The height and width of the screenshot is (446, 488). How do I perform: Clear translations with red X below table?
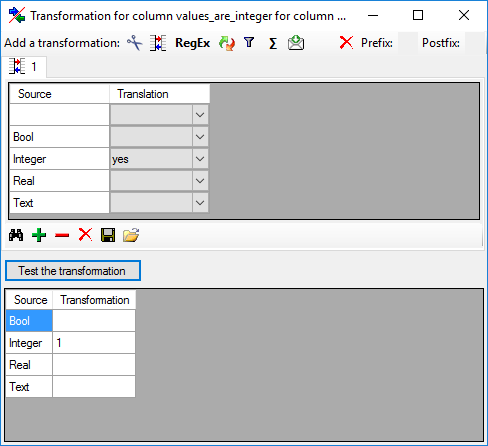[85, 235]
